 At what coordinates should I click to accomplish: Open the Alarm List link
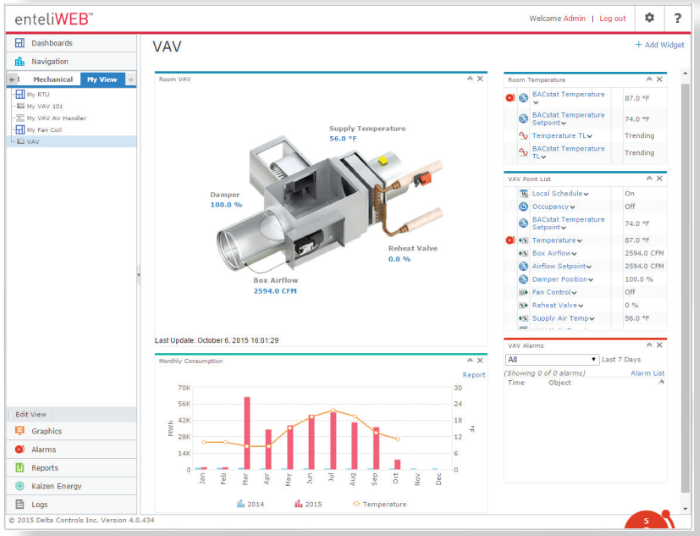tap(647, 373)
